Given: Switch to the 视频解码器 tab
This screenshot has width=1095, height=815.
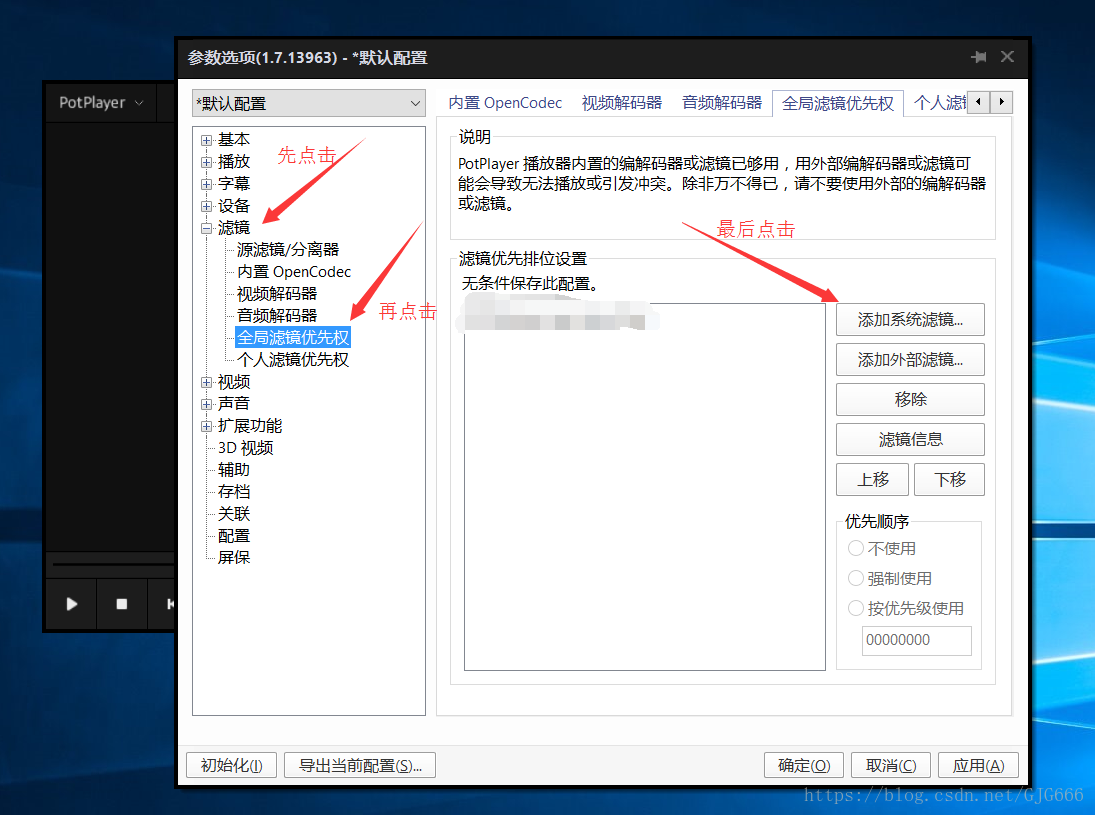Looking at the screenshot, I should click(x=622, y=103).
